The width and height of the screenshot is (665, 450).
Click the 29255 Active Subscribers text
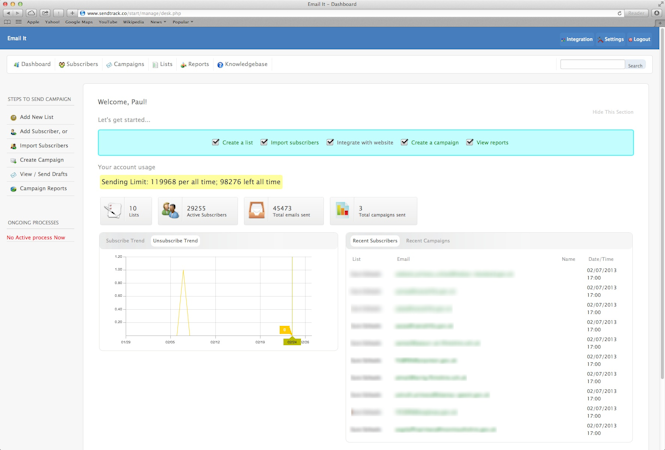pyautogui.click(x=207, y=211)
